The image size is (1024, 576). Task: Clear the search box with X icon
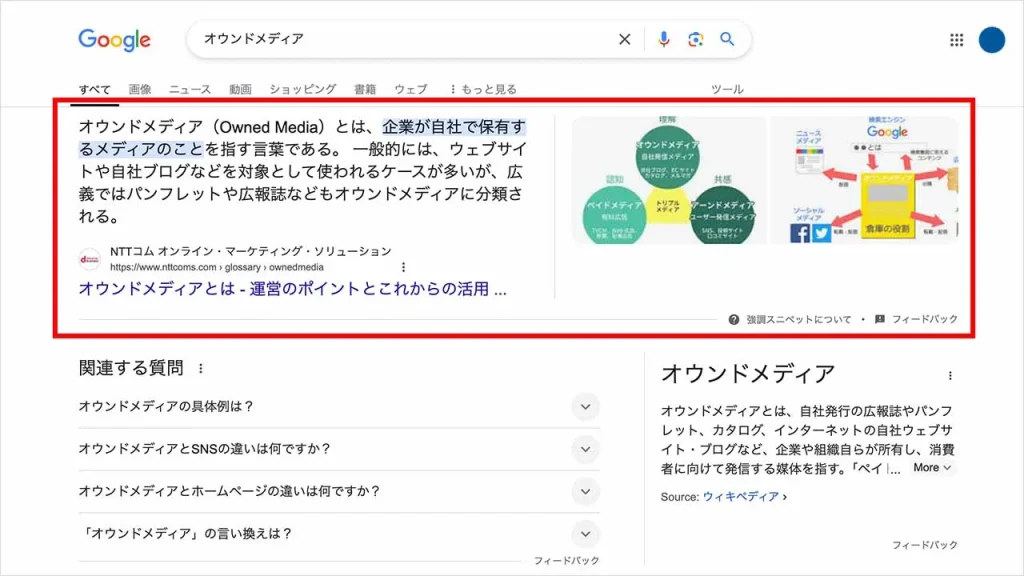(x=625, y=40)
